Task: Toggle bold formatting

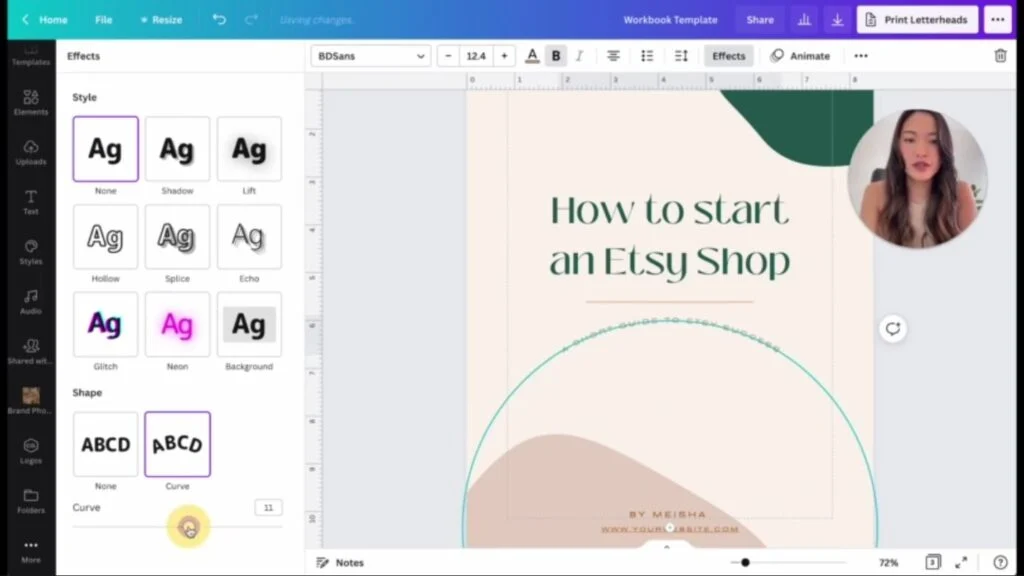Action: pyautogui.click(x=555, y=55)
